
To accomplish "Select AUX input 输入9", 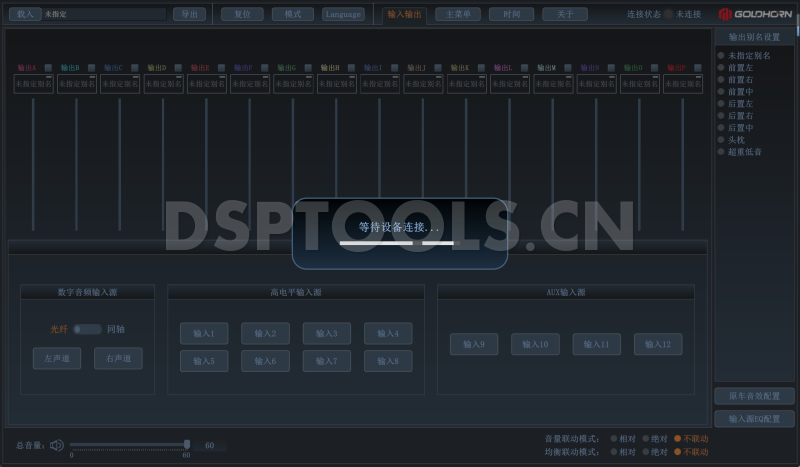I will pos(474,345).
